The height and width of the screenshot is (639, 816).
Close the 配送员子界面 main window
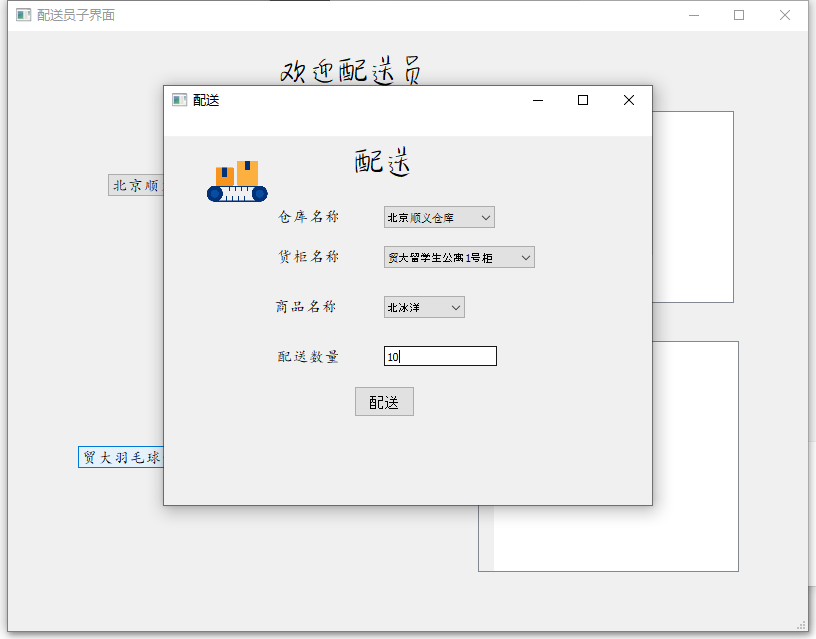pyautogui.click(x=785, y=15)
